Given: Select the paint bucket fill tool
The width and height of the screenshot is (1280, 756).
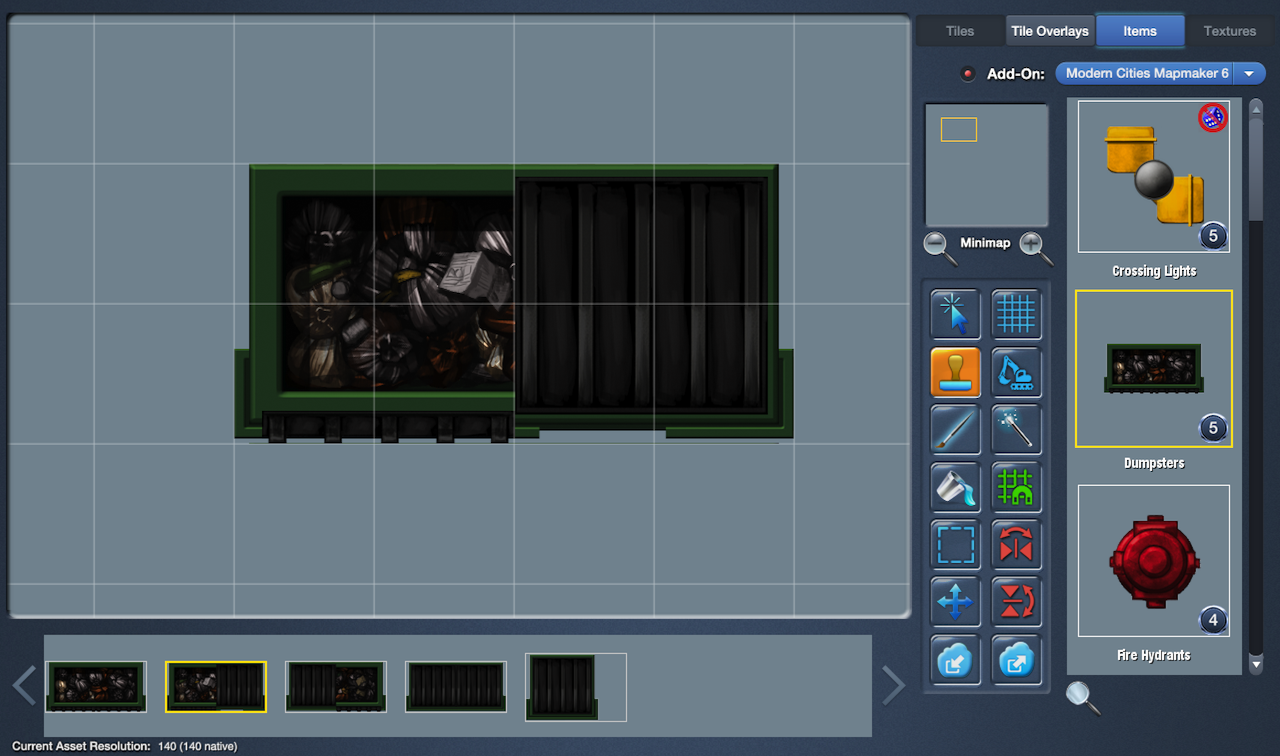Looking at the screenshot, I should (955, 488).
